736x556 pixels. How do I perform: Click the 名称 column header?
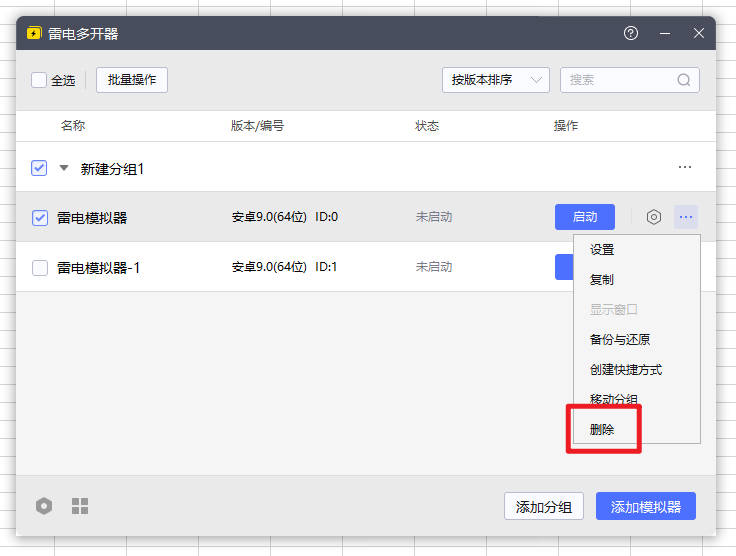pyautogui.click(x=73, y=126)
